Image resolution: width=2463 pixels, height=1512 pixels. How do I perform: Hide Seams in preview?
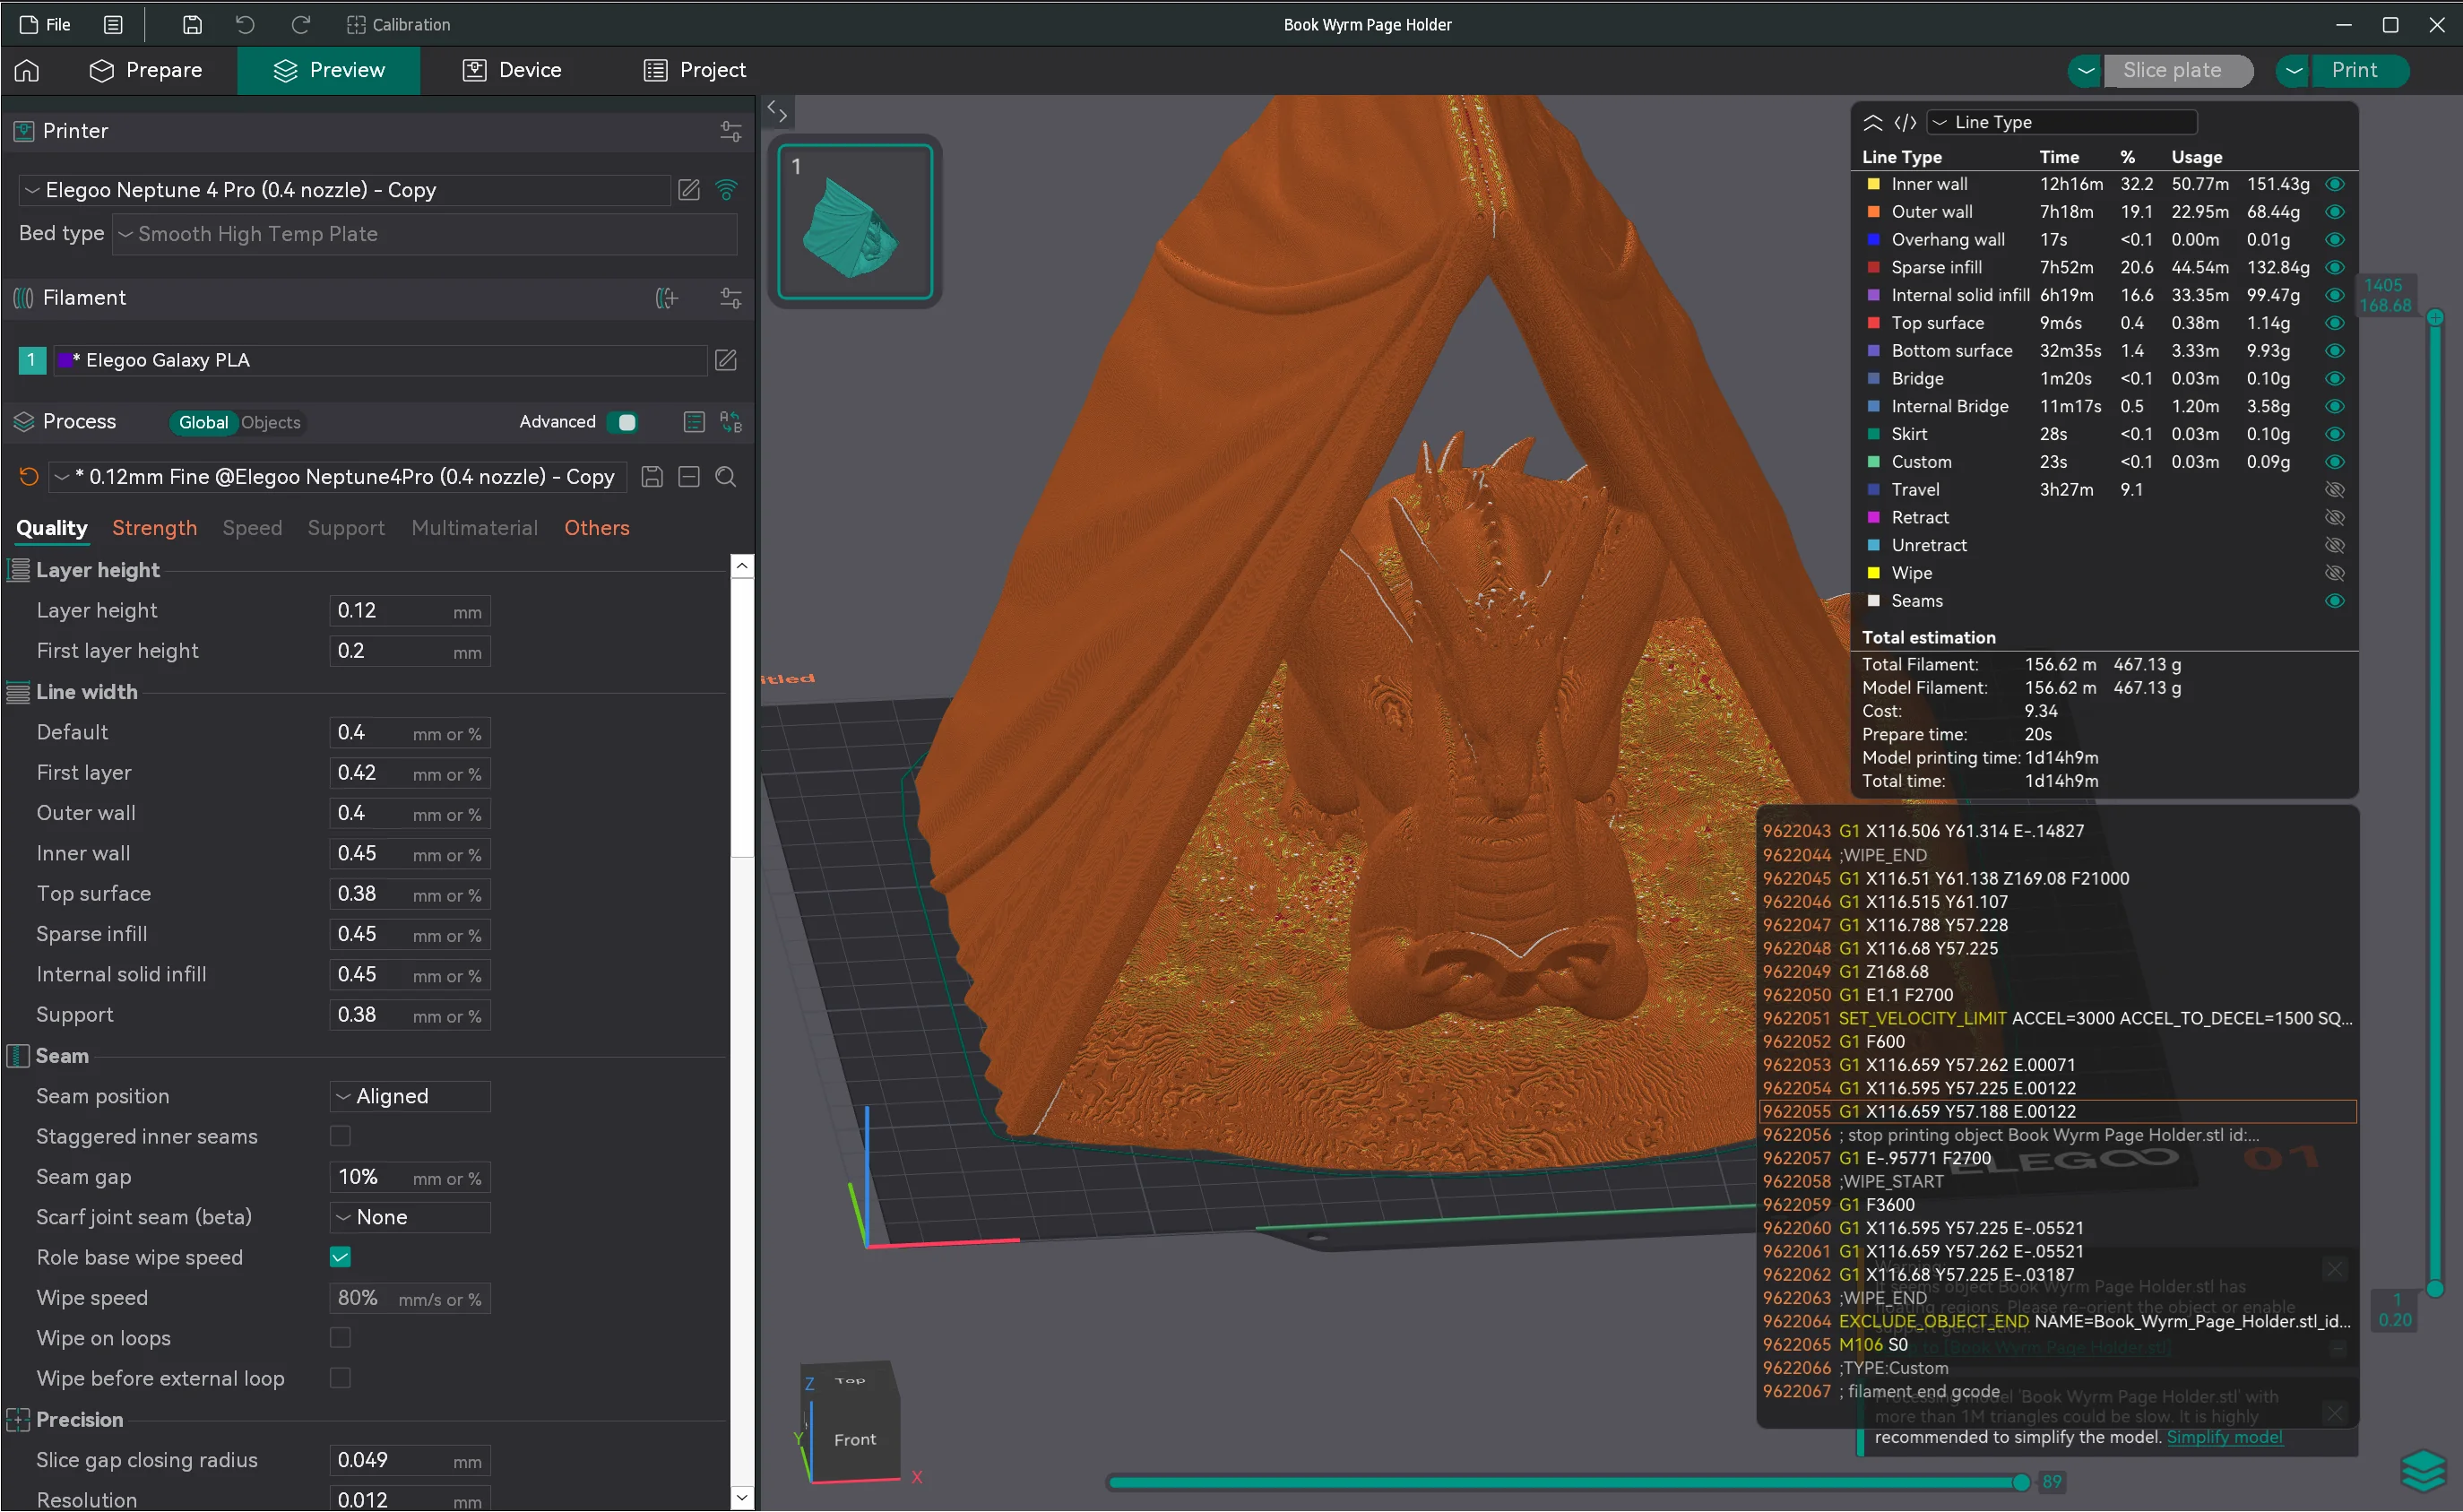coord(2334,601)
